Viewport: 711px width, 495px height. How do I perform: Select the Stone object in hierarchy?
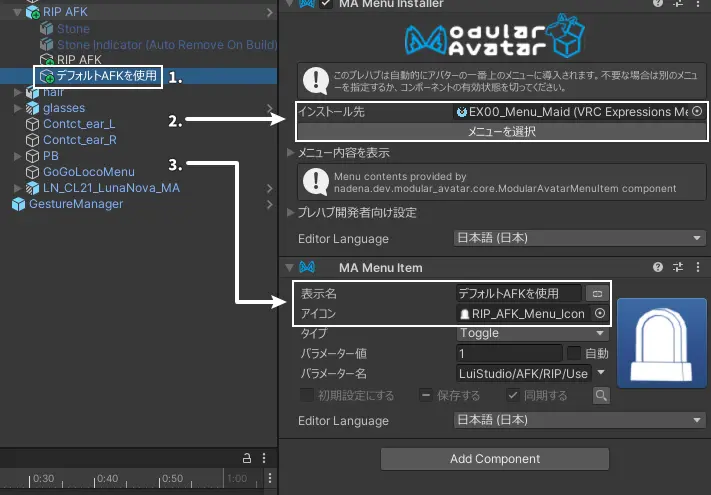[x=73, y=29]
